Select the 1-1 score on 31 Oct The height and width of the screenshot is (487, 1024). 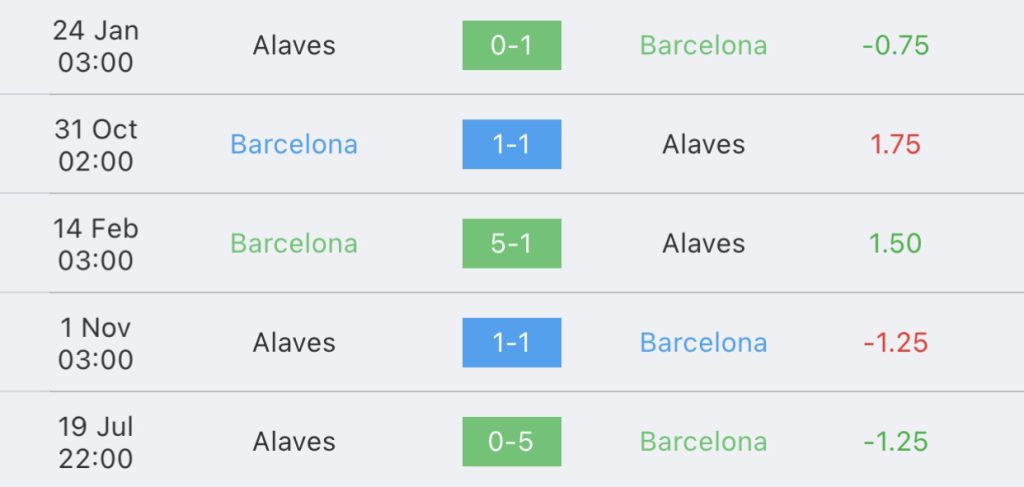click(x=511, y=144)
